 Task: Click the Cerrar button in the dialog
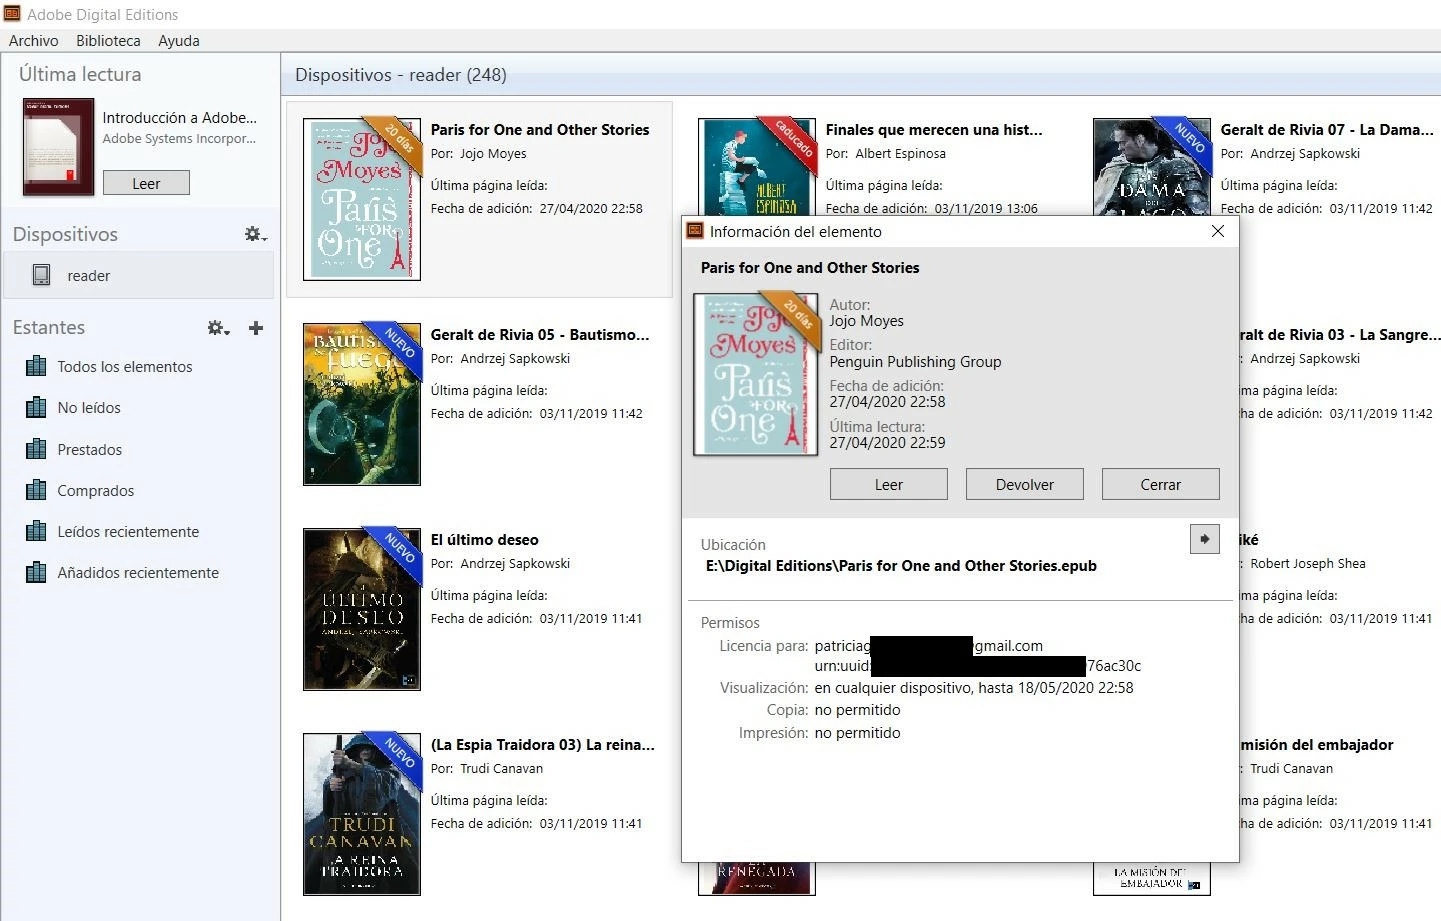click(1161, 484)
